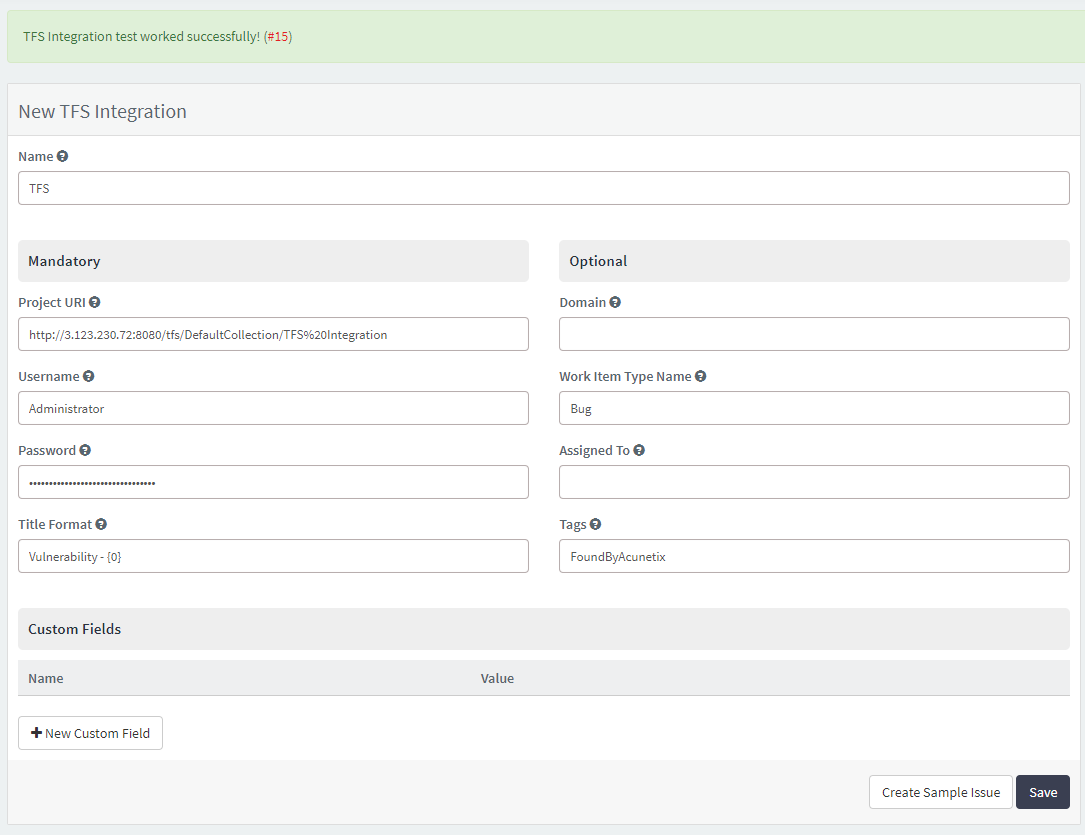
Task: Click the Work Item Type Name field with Bug
Action: 814,408
